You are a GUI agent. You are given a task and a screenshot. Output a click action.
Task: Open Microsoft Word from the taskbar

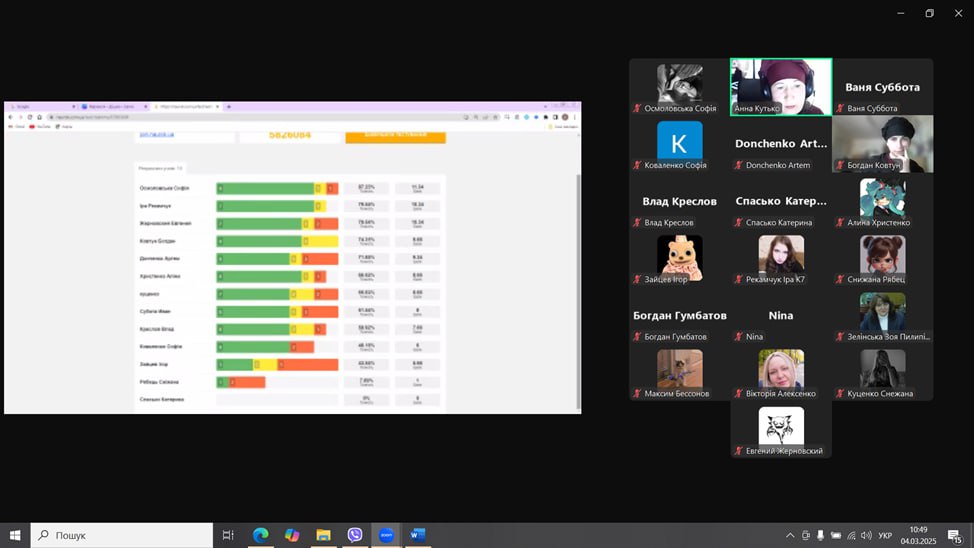tap(417, 535)
